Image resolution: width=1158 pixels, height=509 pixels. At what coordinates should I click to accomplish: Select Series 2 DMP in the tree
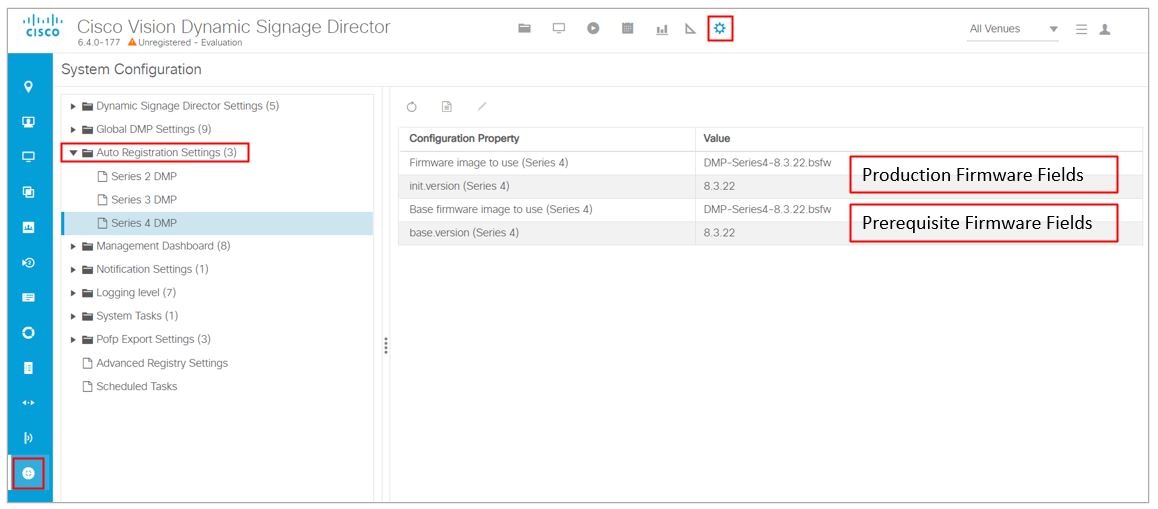click(144, 177)
